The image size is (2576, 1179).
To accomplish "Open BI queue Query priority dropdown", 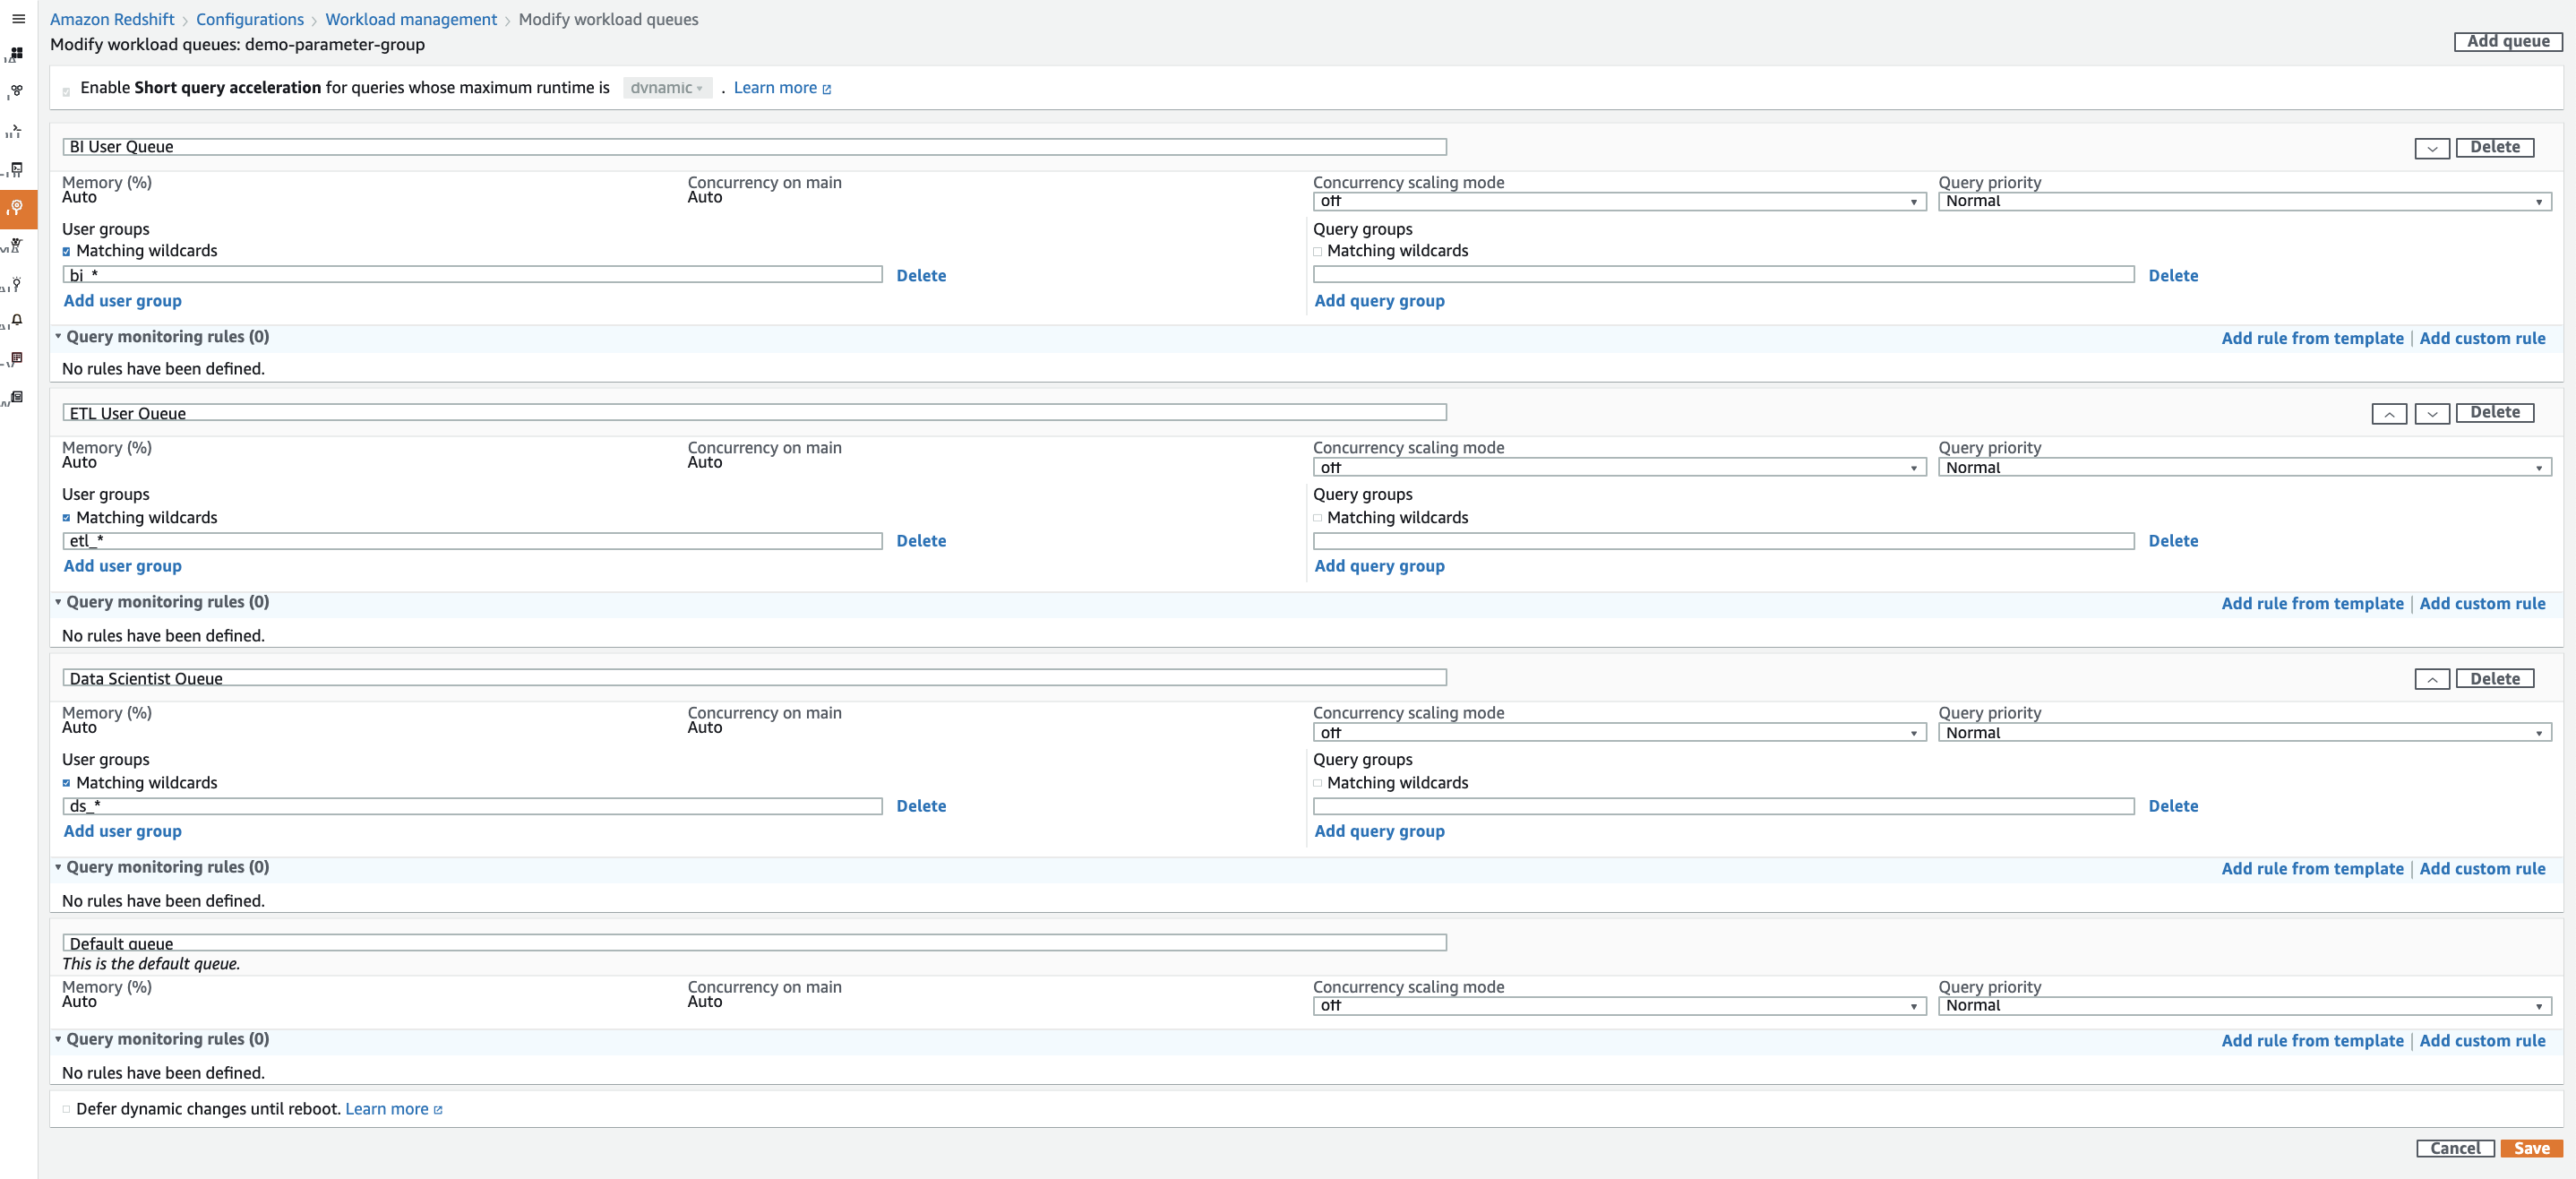I will click(2244, 202).
